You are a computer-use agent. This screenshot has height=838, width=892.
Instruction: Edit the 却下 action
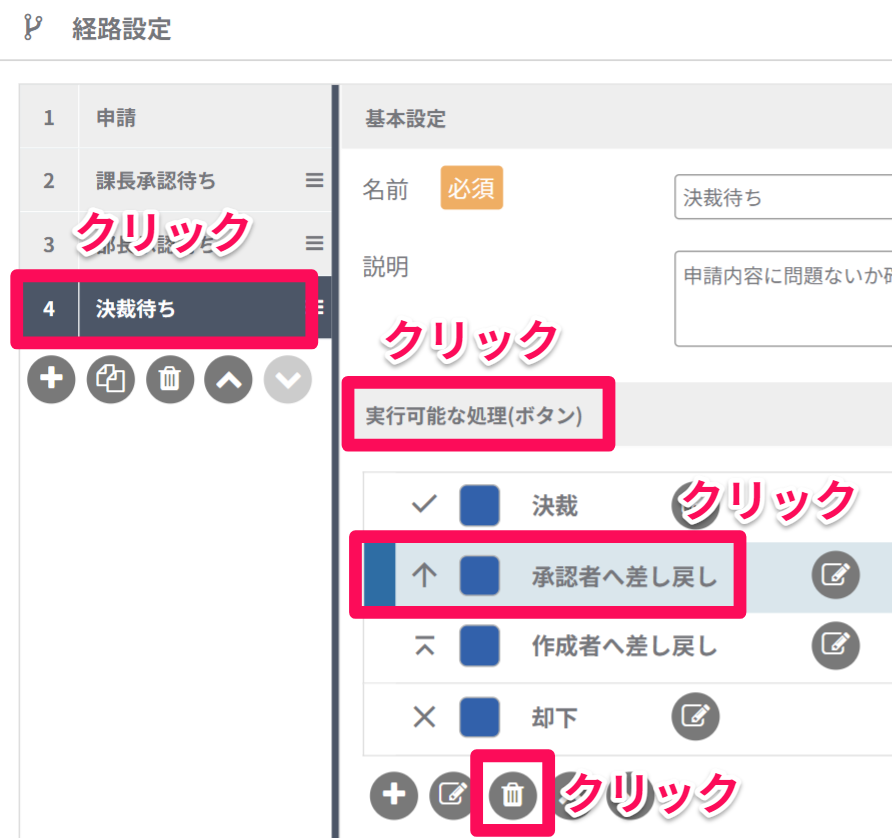pyautogui.click(x=695, y=716)
